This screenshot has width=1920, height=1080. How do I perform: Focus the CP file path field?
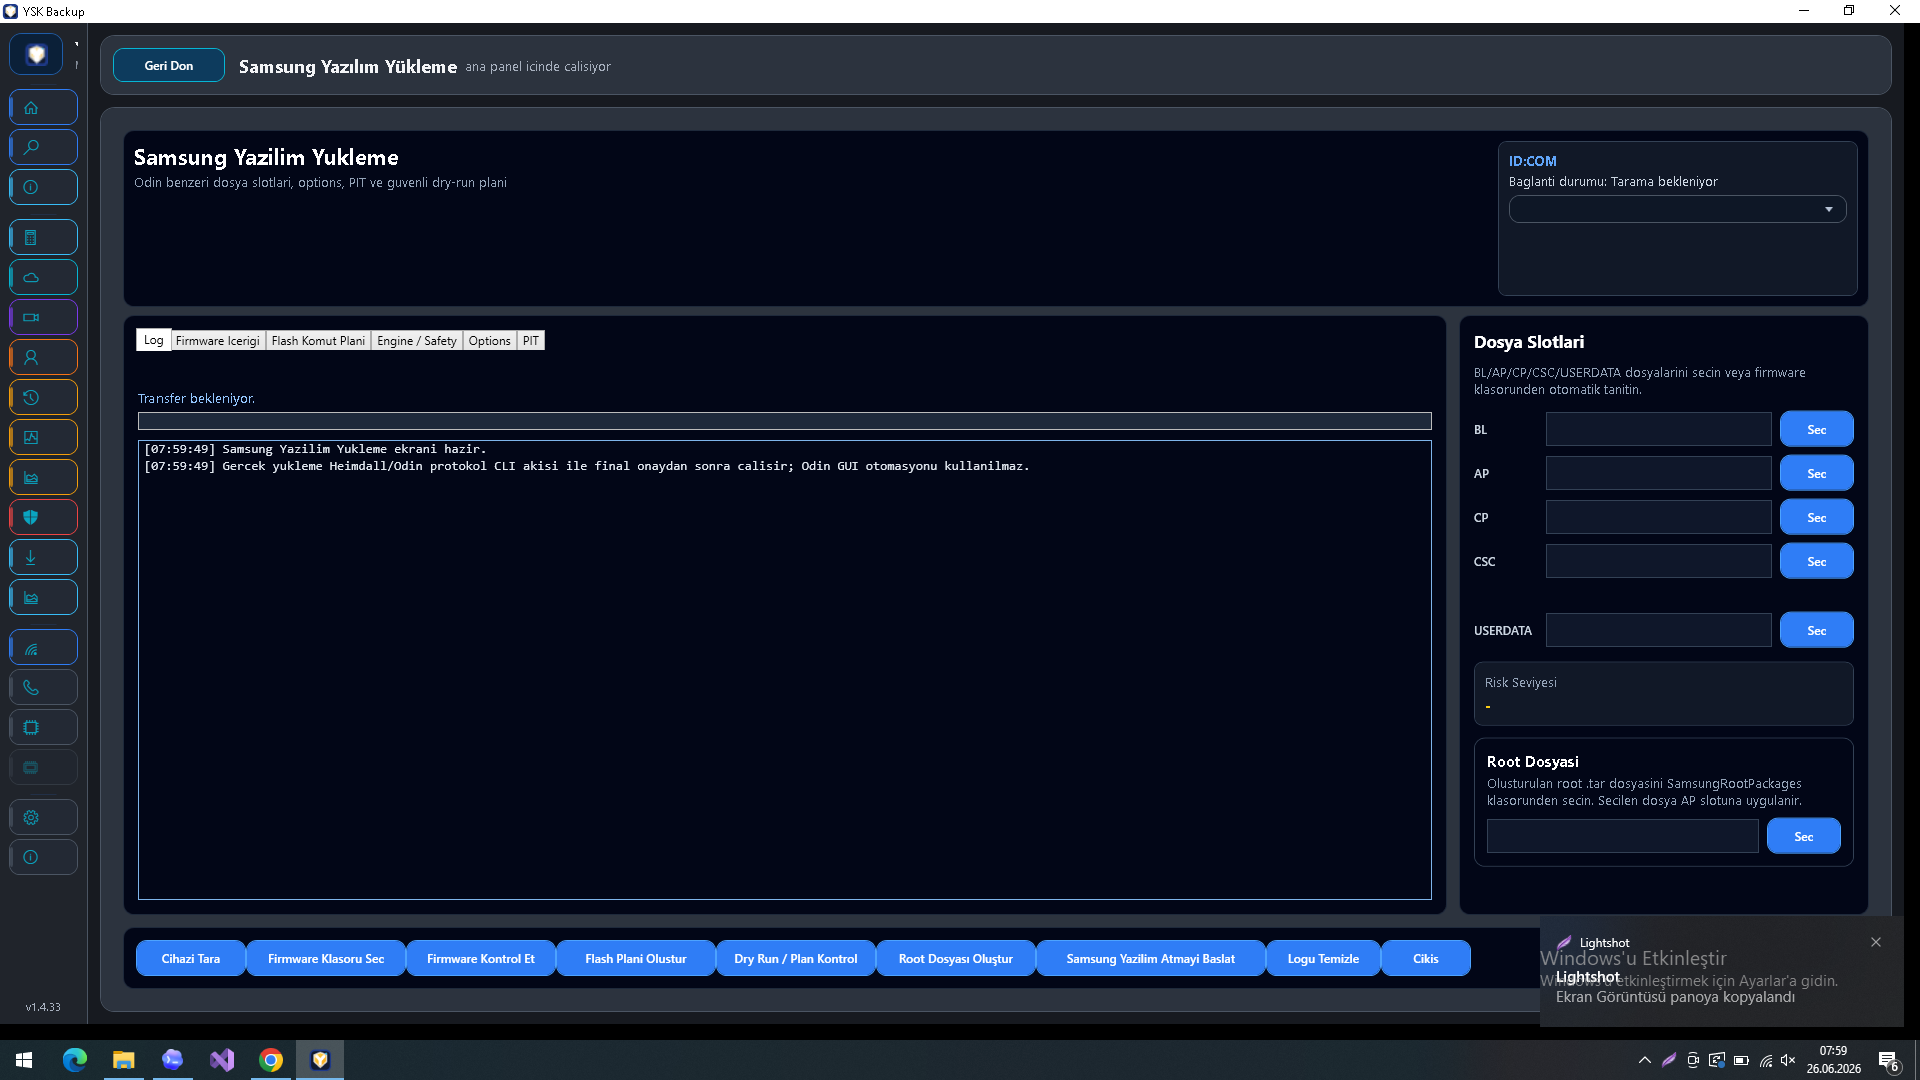coord(1658,517)
